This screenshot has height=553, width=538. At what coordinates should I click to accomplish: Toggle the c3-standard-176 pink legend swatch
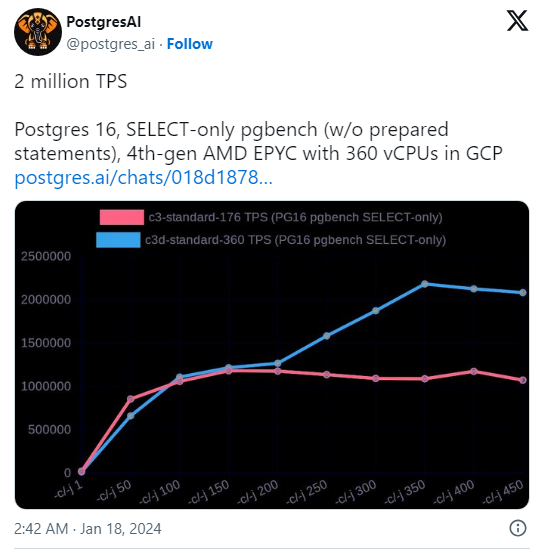(x=122, y=217)
